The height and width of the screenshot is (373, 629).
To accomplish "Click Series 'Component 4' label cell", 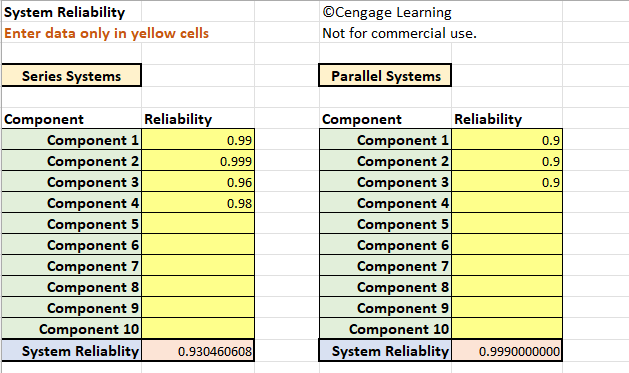I will (x=71, y=203).
